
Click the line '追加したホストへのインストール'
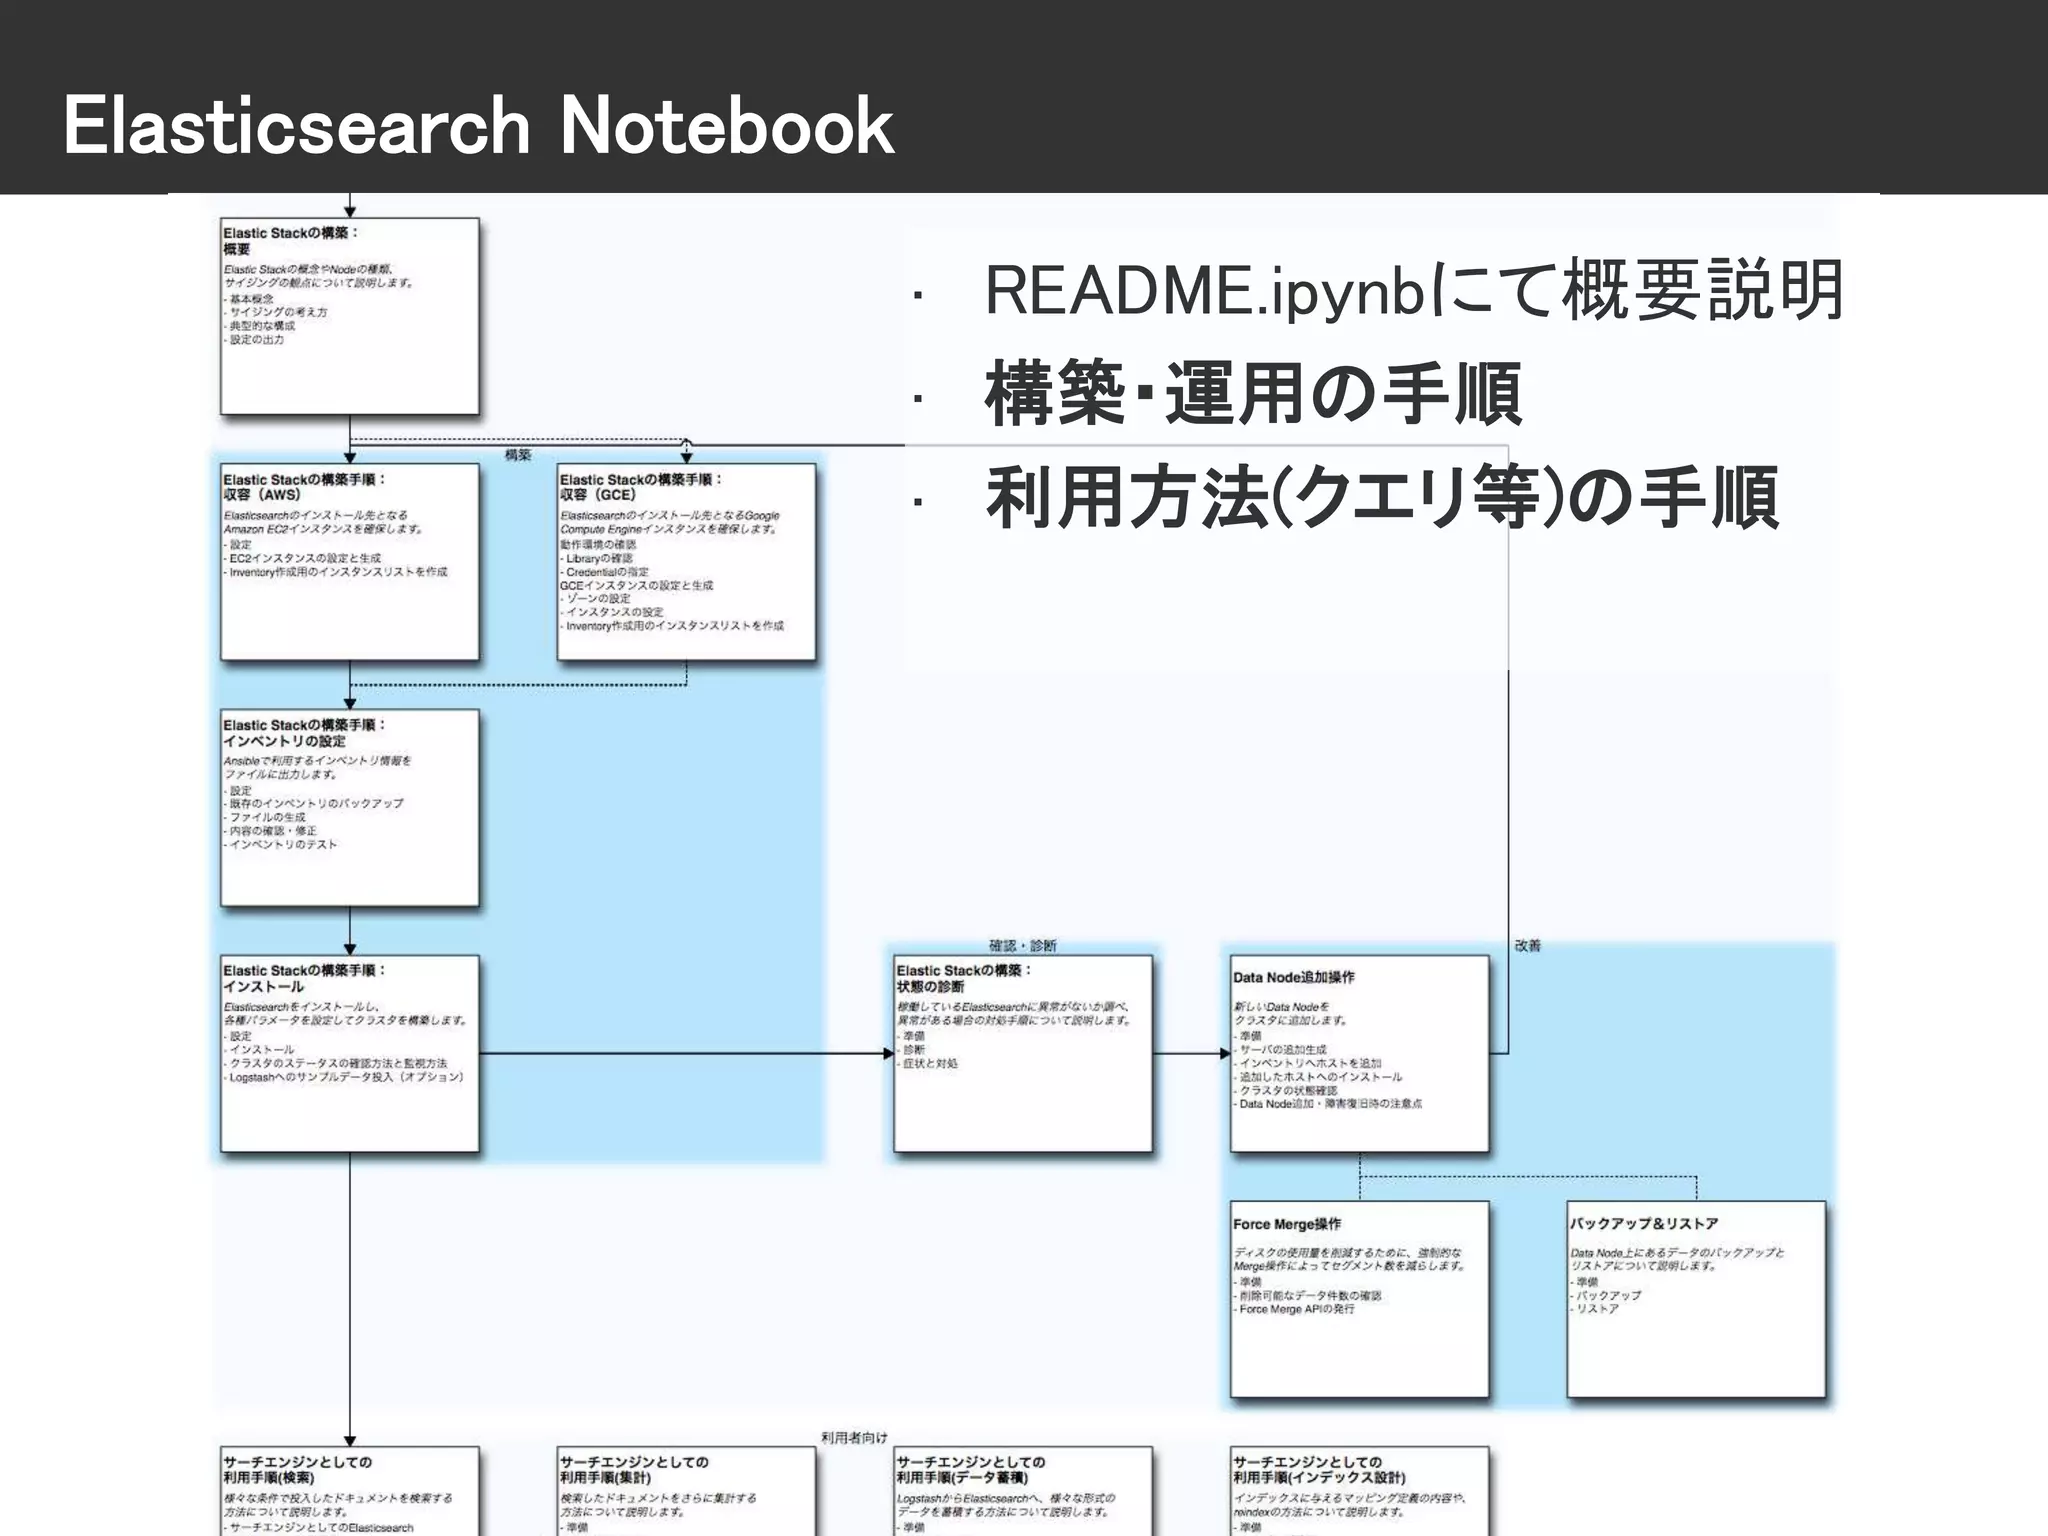coord(1319,1077)
